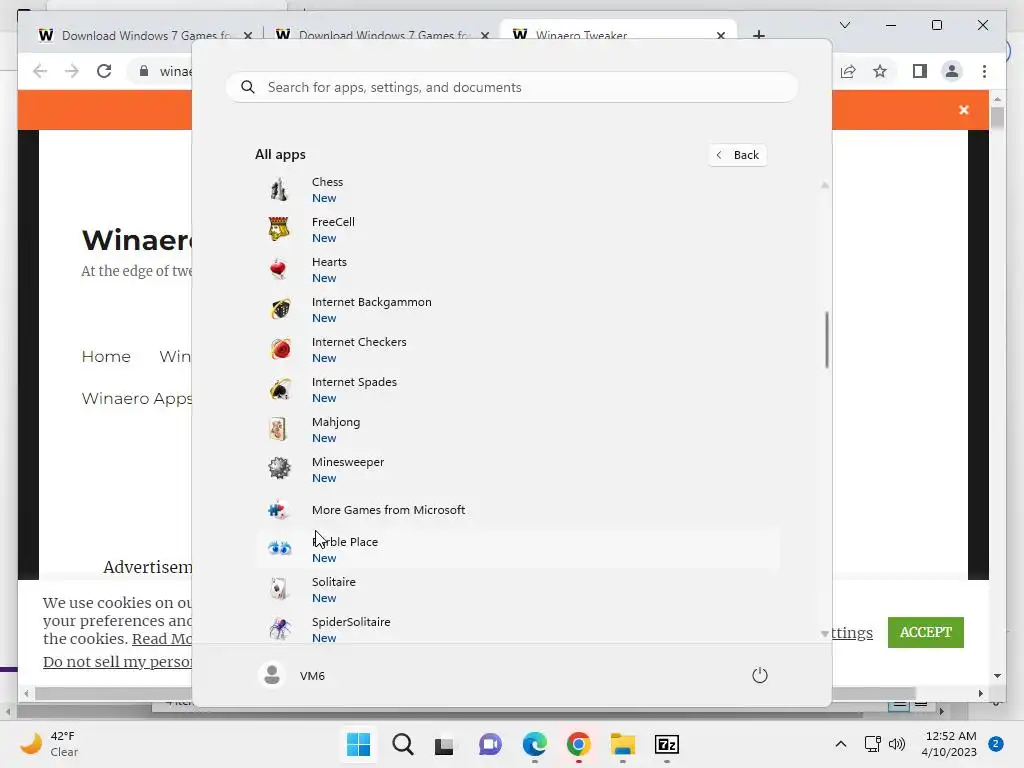The image size is (1024, 768).
Task: Accept cookies with the ACCEPT button
Action: click(925, 632)
